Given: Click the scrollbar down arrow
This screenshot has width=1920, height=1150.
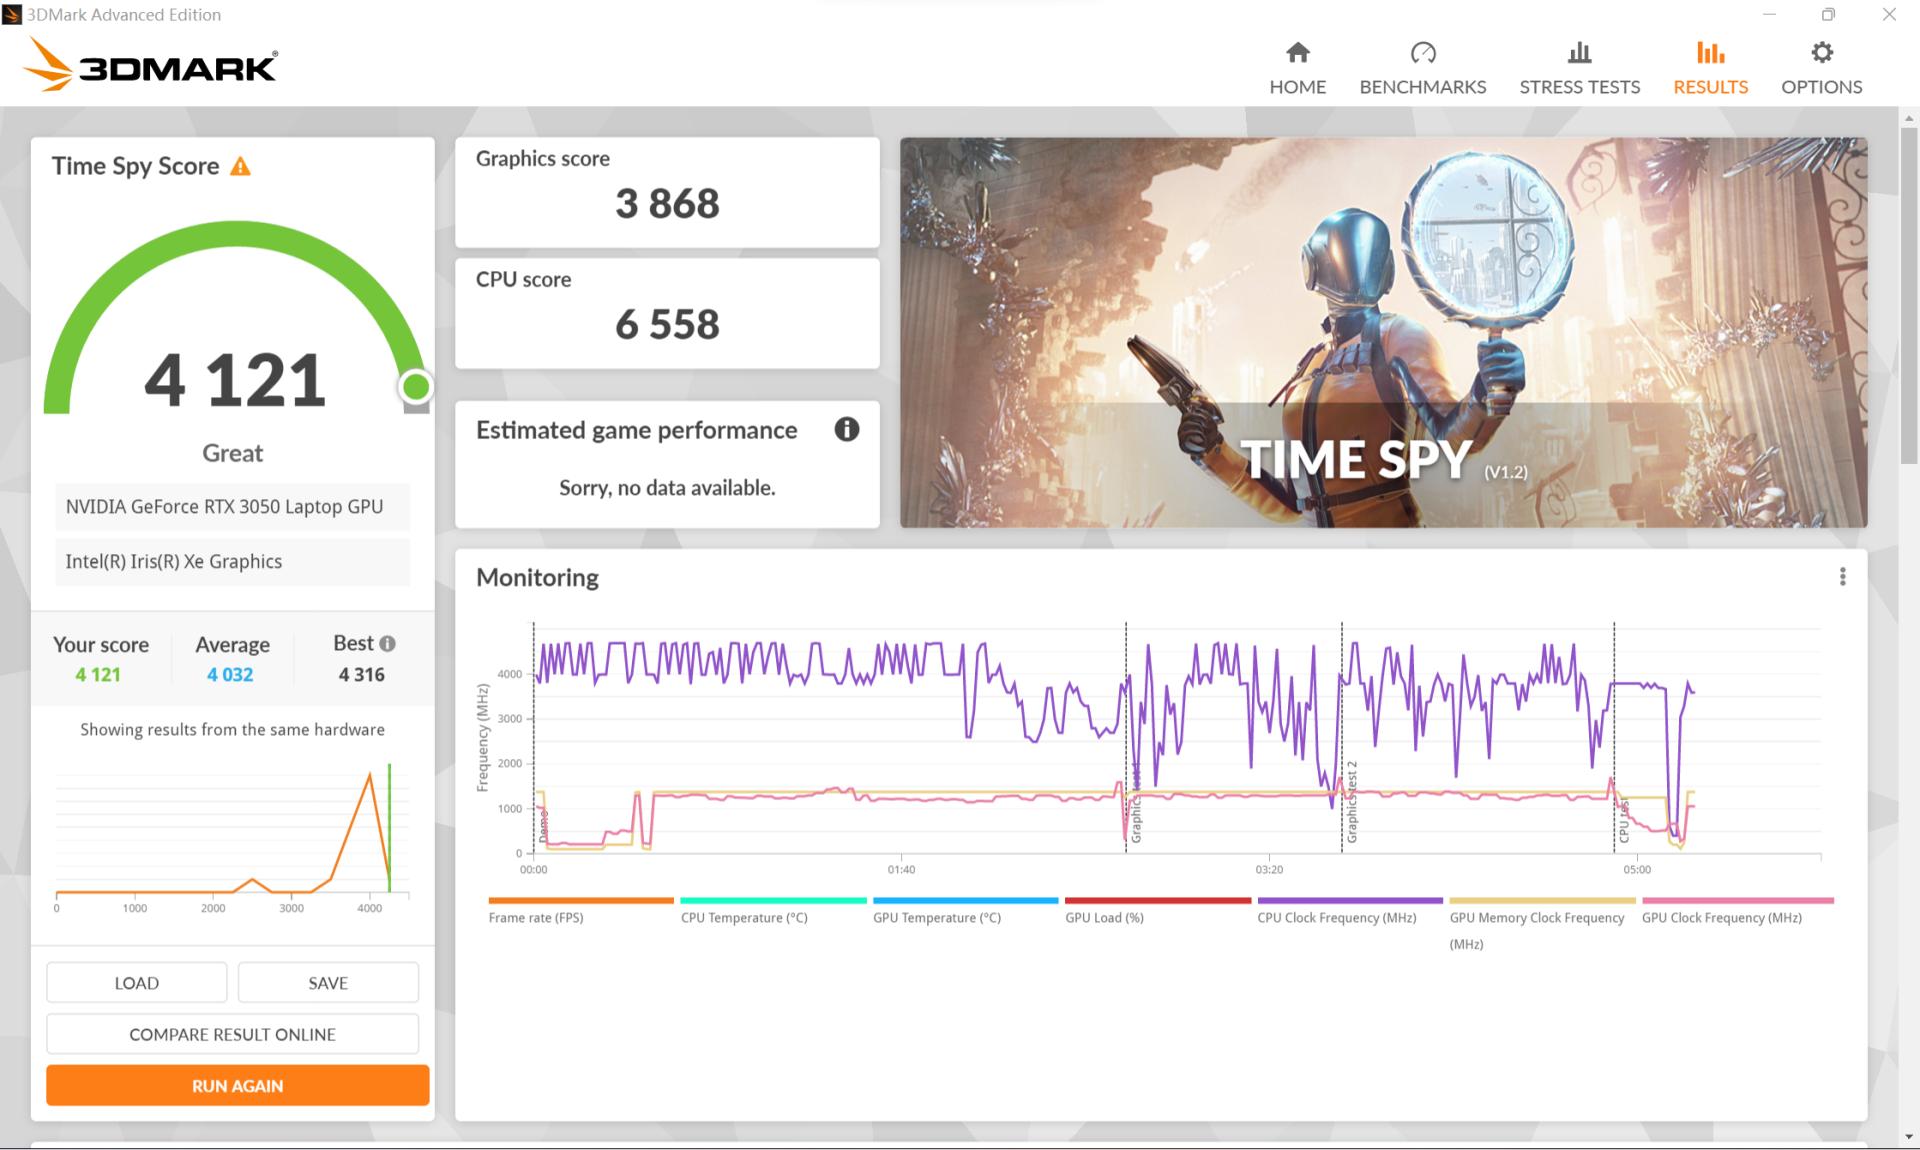Looking at the screenshot, I should pyautogui.click(x=1908, y=1137).
